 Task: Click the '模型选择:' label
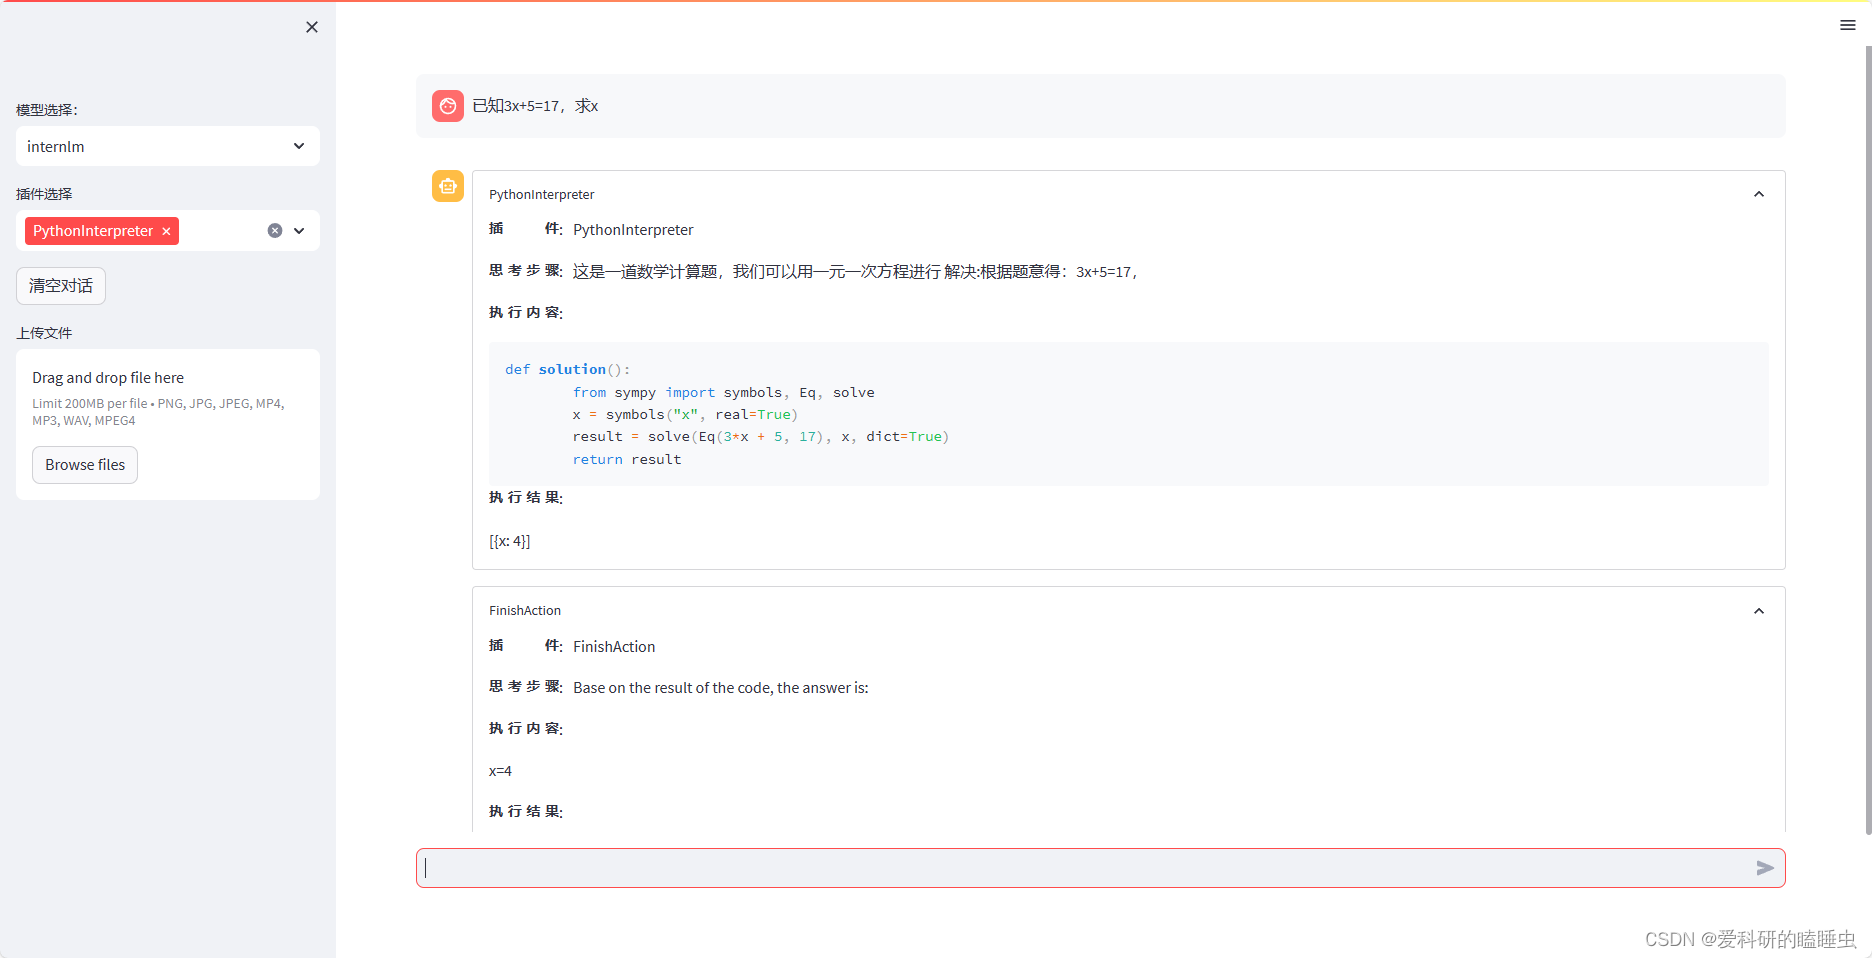[x=47, y=110]
